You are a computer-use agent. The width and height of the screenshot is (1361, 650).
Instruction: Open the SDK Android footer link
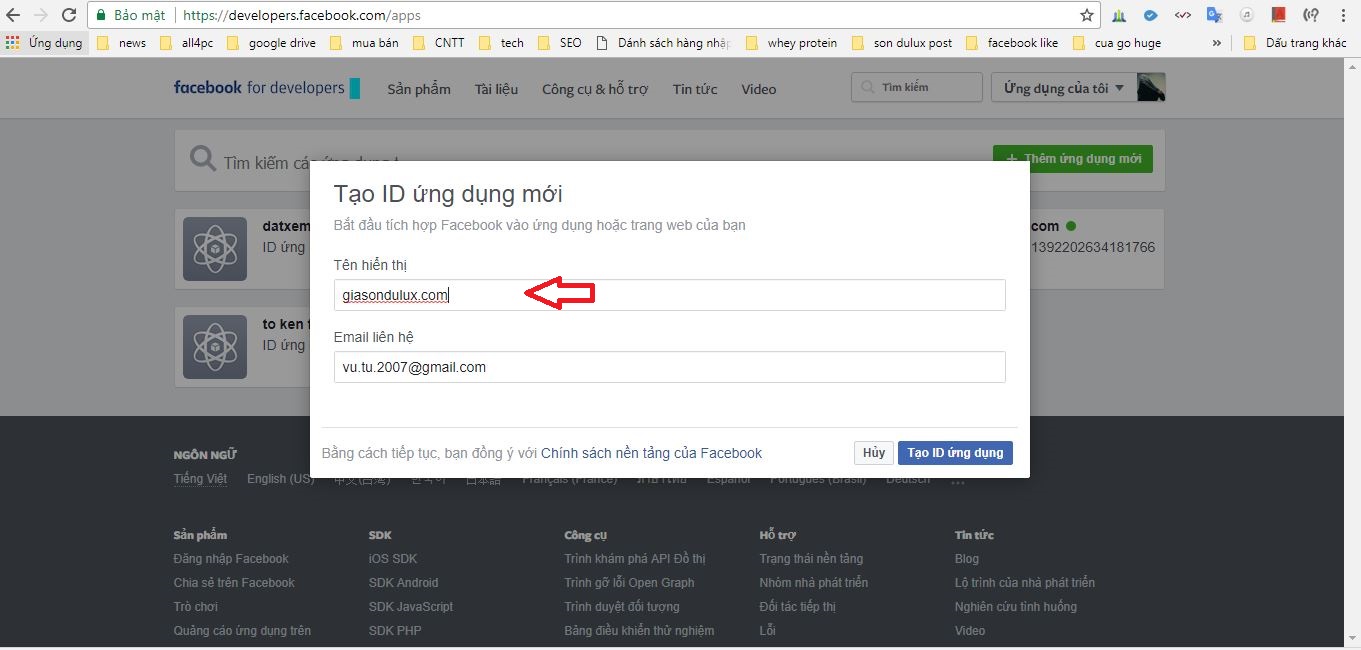pos(403,583)
